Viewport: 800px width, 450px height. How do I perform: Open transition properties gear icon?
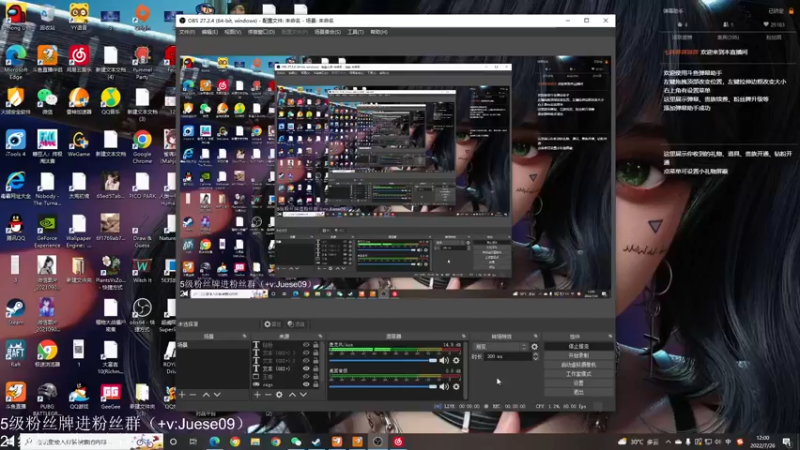534,346
